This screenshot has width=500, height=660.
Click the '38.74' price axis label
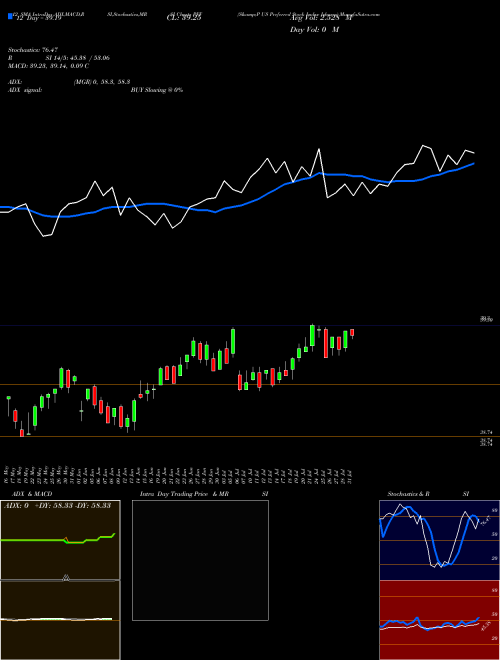click(486, 432)
